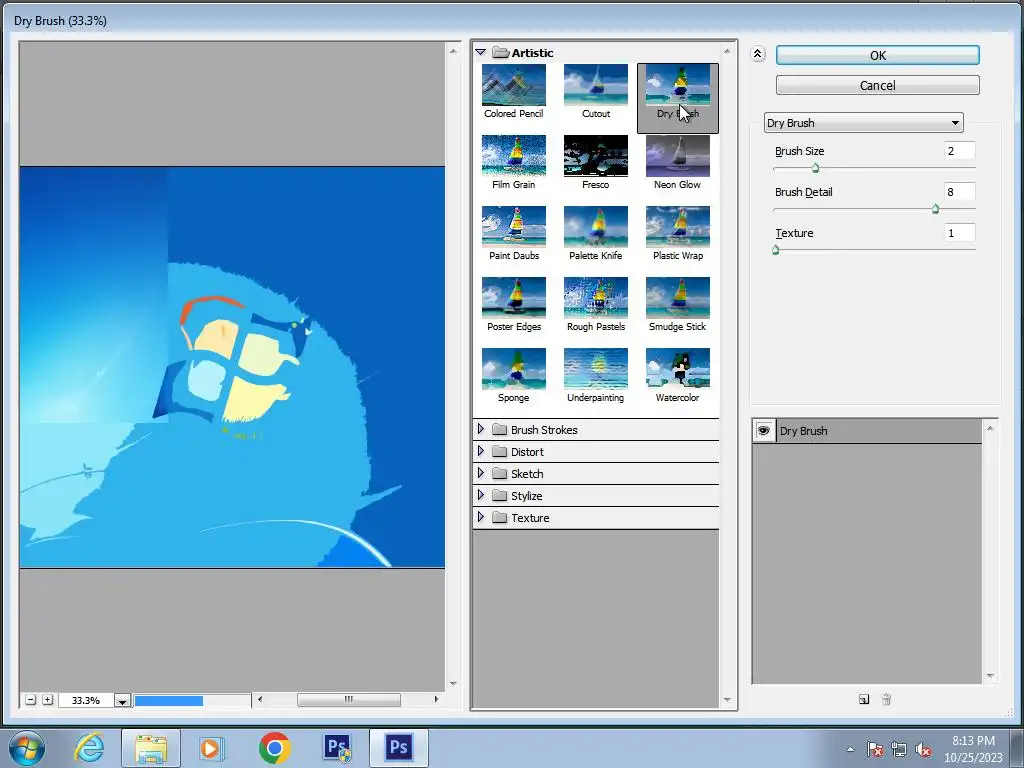Image resolution: width=1024 pixels, height=768 pixels.
Task: Click the muted volume tray icon
Action: (x=923, y=749)
